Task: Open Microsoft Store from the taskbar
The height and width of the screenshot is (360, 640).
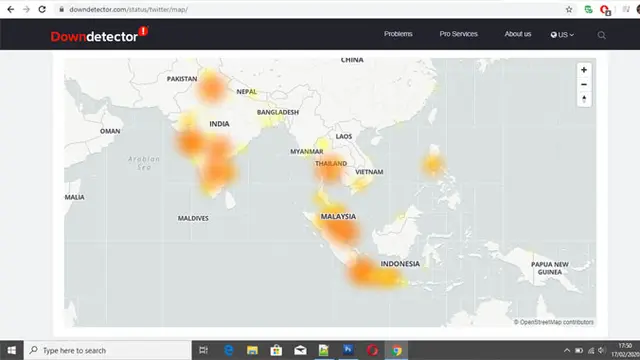Action: tap(276, 350)
